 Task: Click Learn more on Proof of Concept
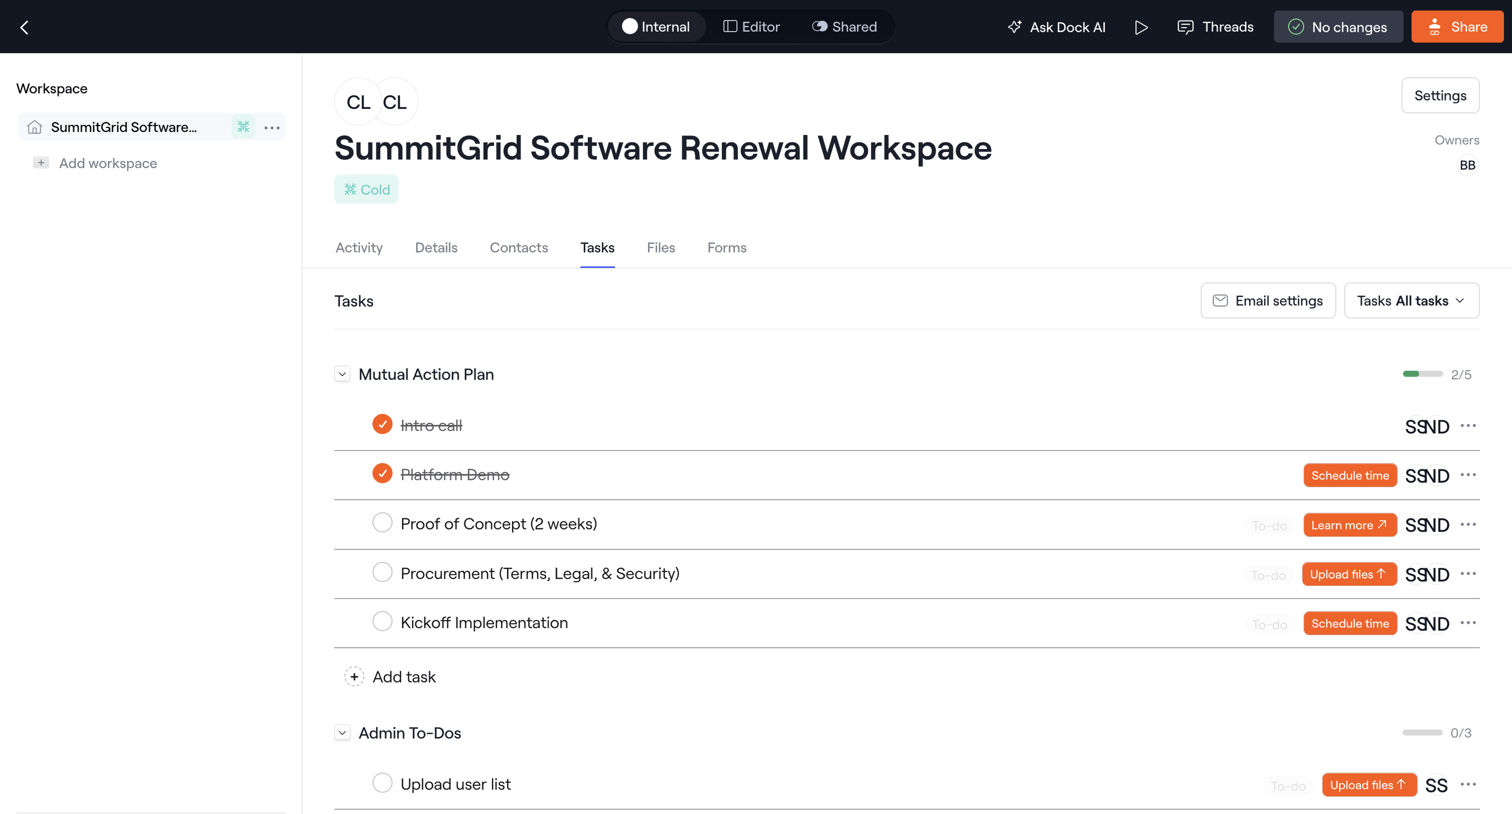[1350, 525]
